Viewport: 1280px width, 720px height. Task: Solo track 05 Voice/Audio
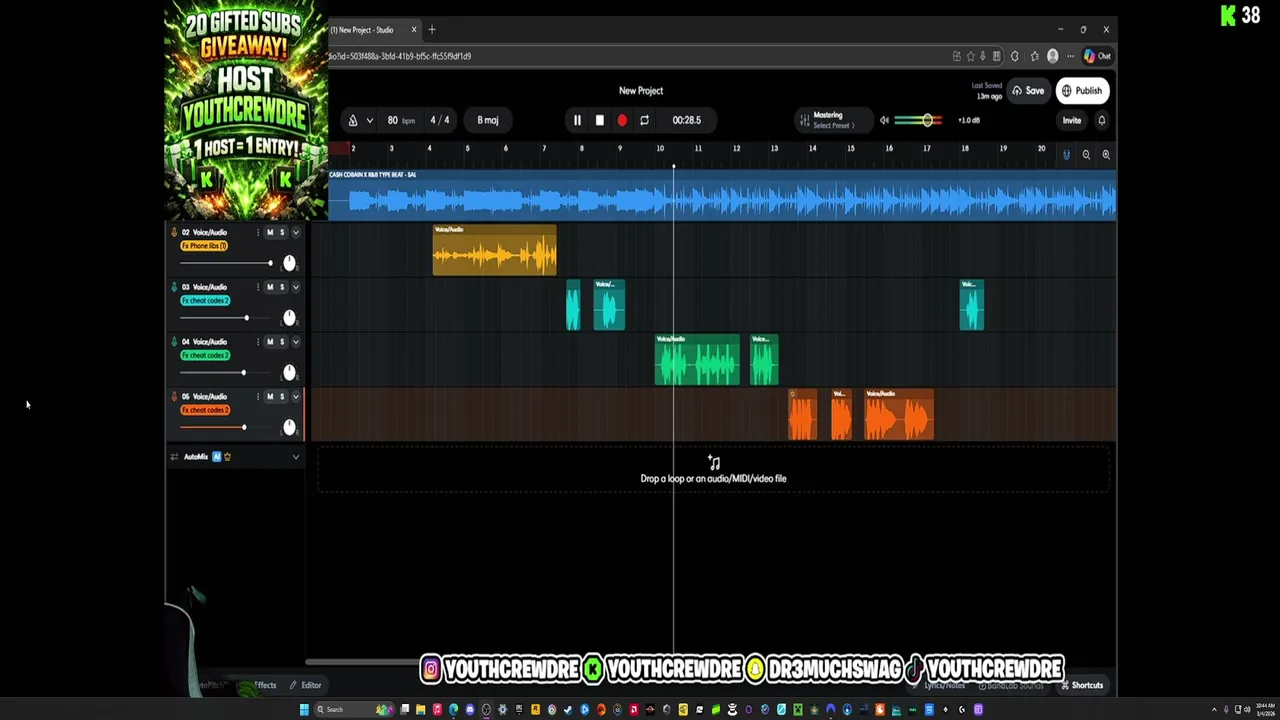click(x=282, y=397)
